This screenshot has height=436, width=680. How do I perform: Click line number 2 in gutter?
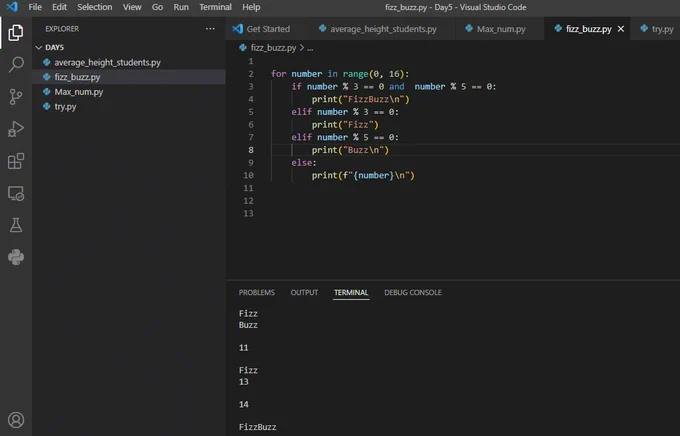(x=251, y=74)
